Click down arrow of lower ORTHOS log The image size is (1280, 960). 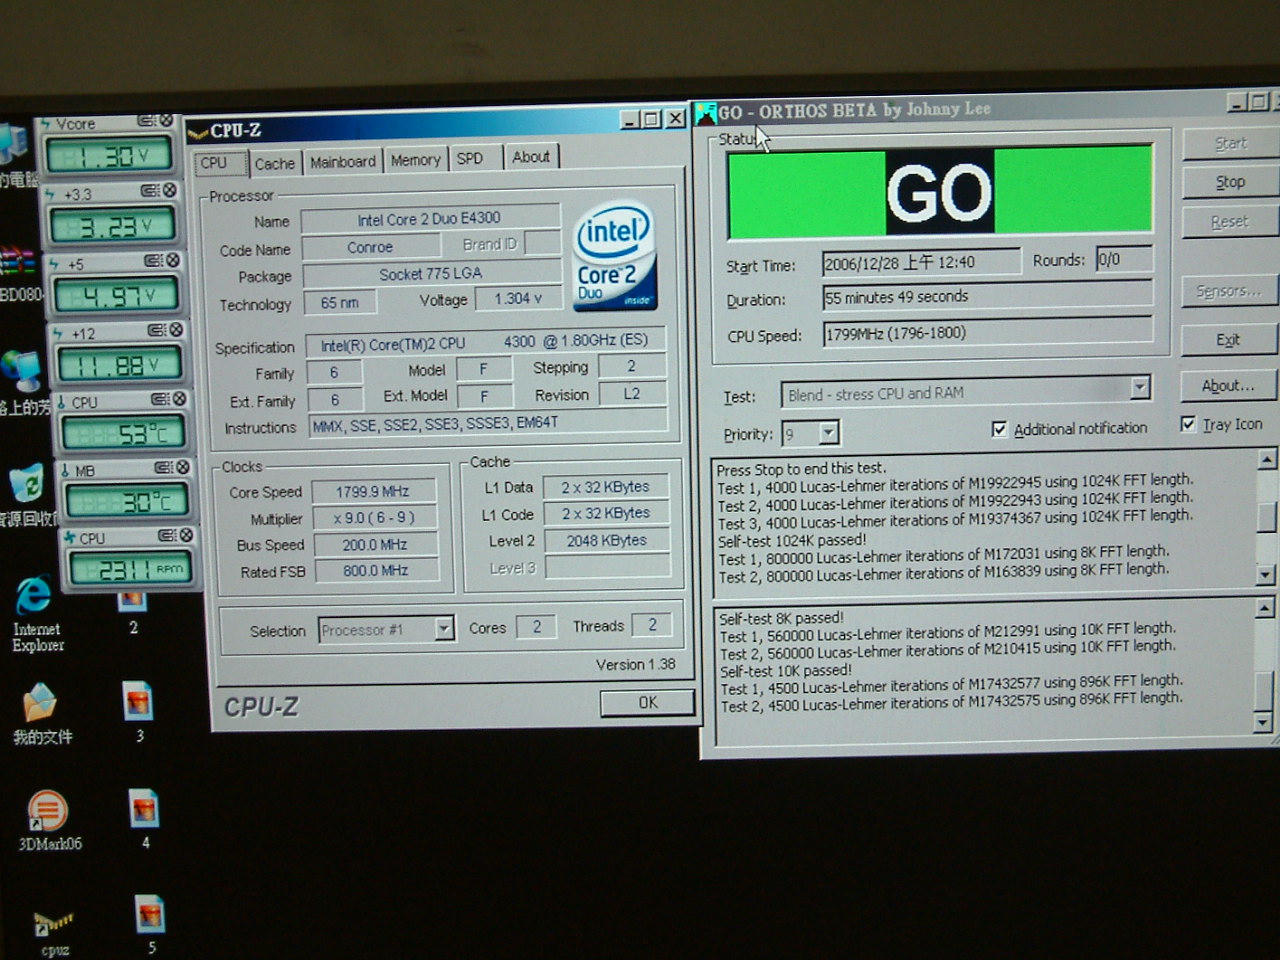[x=1263, y=721]
